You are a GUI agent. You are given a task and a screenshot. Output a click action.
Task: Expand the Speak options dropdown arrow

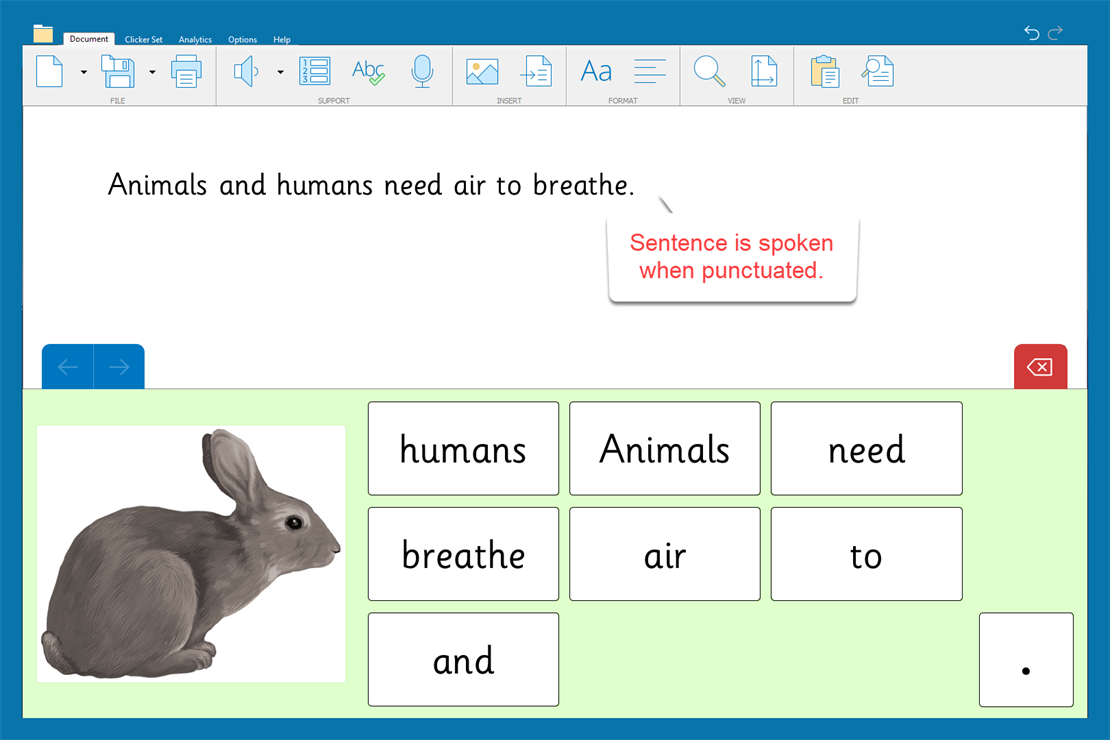(280, 72)
